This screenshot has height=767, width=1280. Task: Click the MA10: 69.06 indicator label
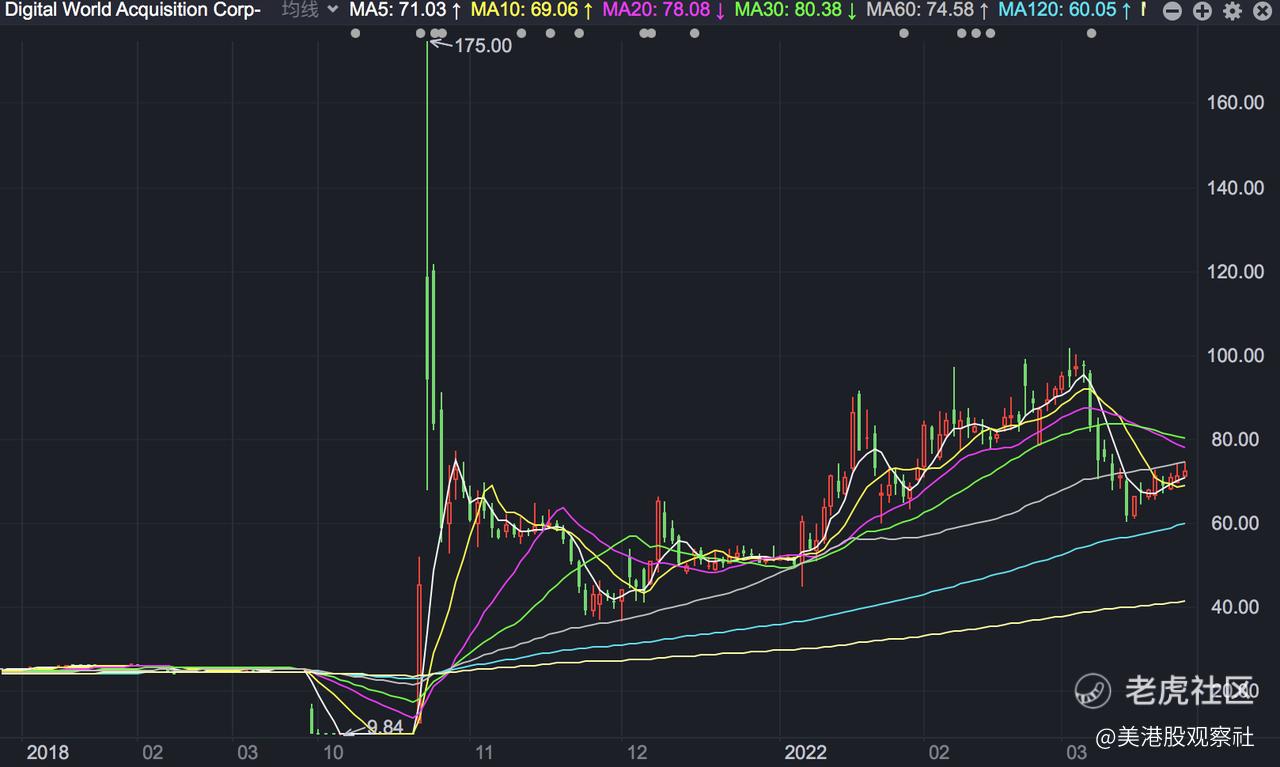[532, 11]
